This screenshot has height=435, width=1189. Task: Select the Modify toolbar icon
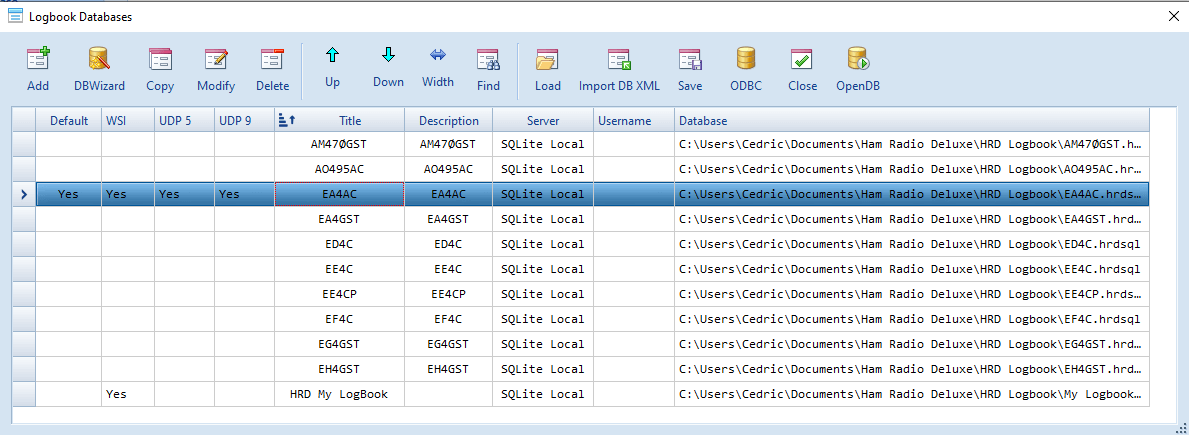click(216, 60)
